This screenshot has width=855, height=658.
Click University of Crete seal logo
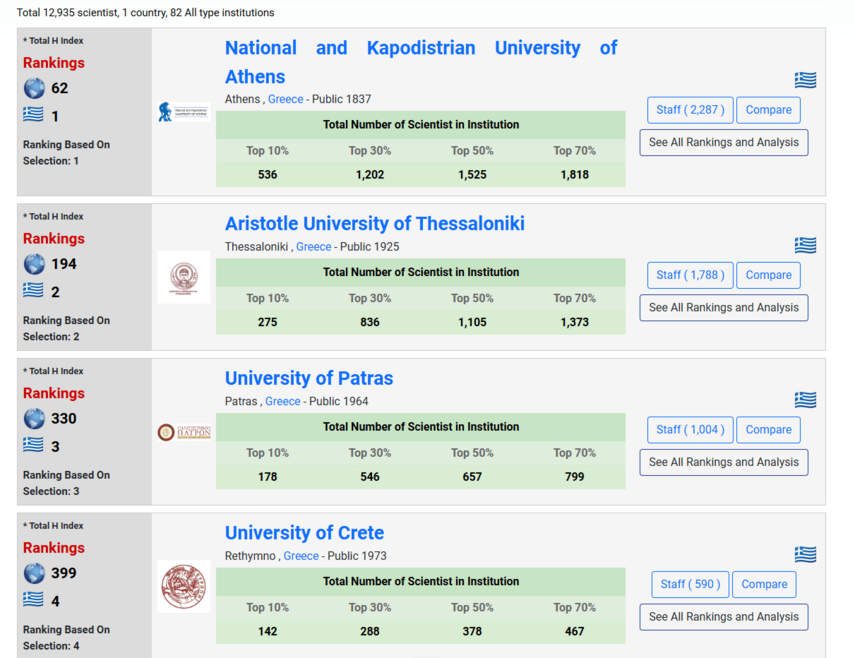[x=184, y=586]
